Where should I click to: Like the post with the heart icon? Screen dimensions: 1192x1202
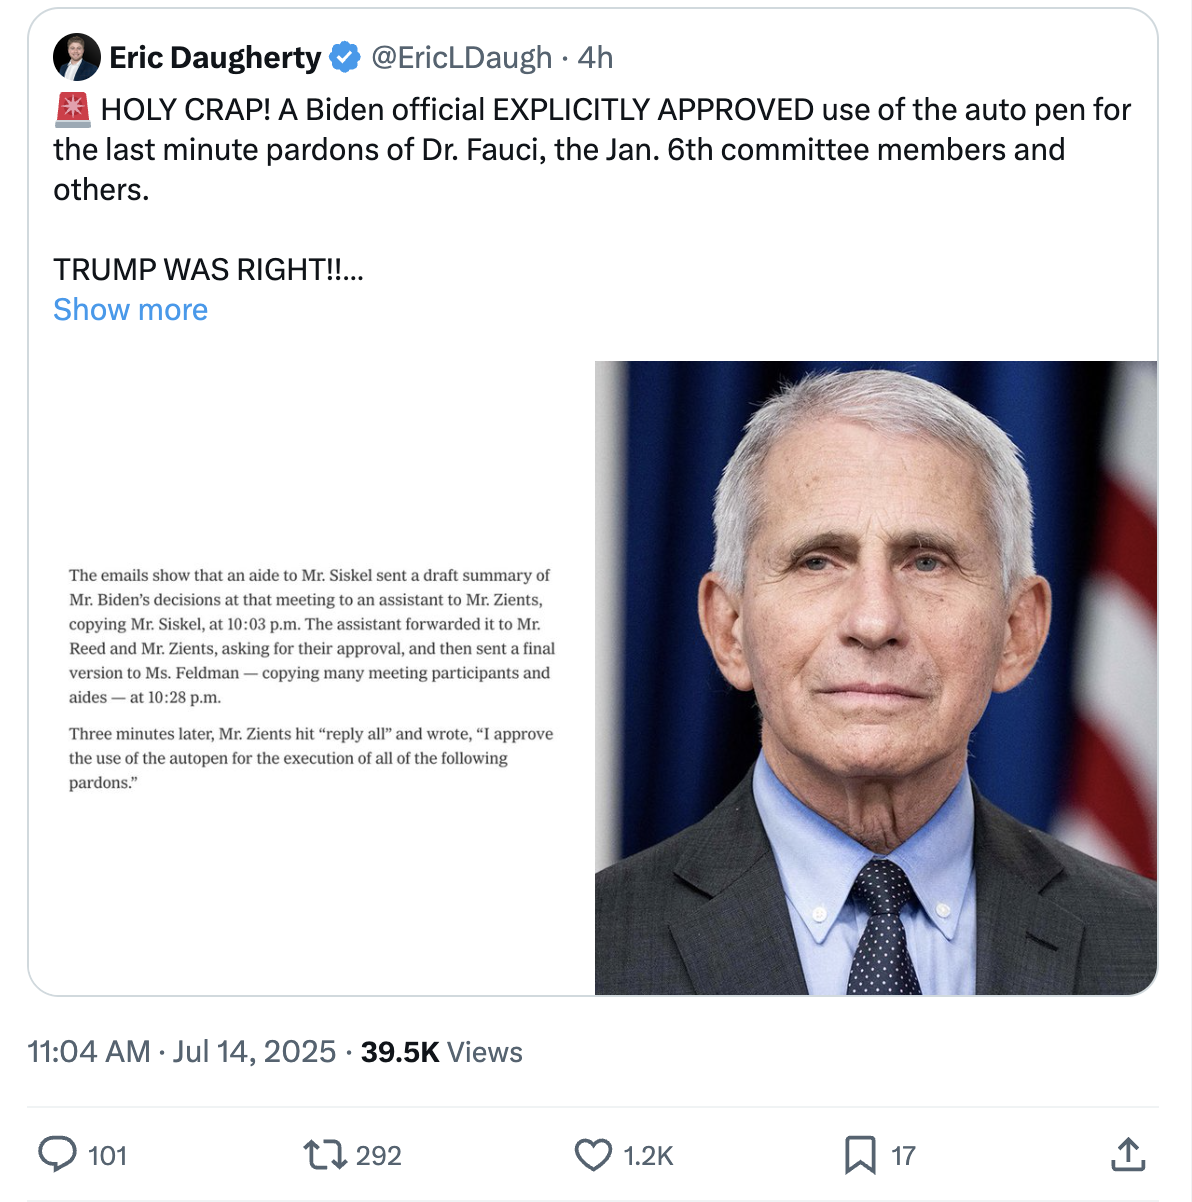593,1155
